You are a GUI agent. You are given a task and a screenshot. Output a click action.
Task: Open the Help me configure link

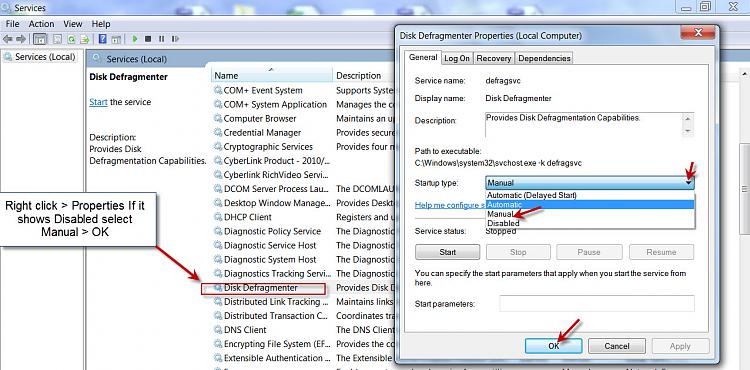(x=450, y=205)
